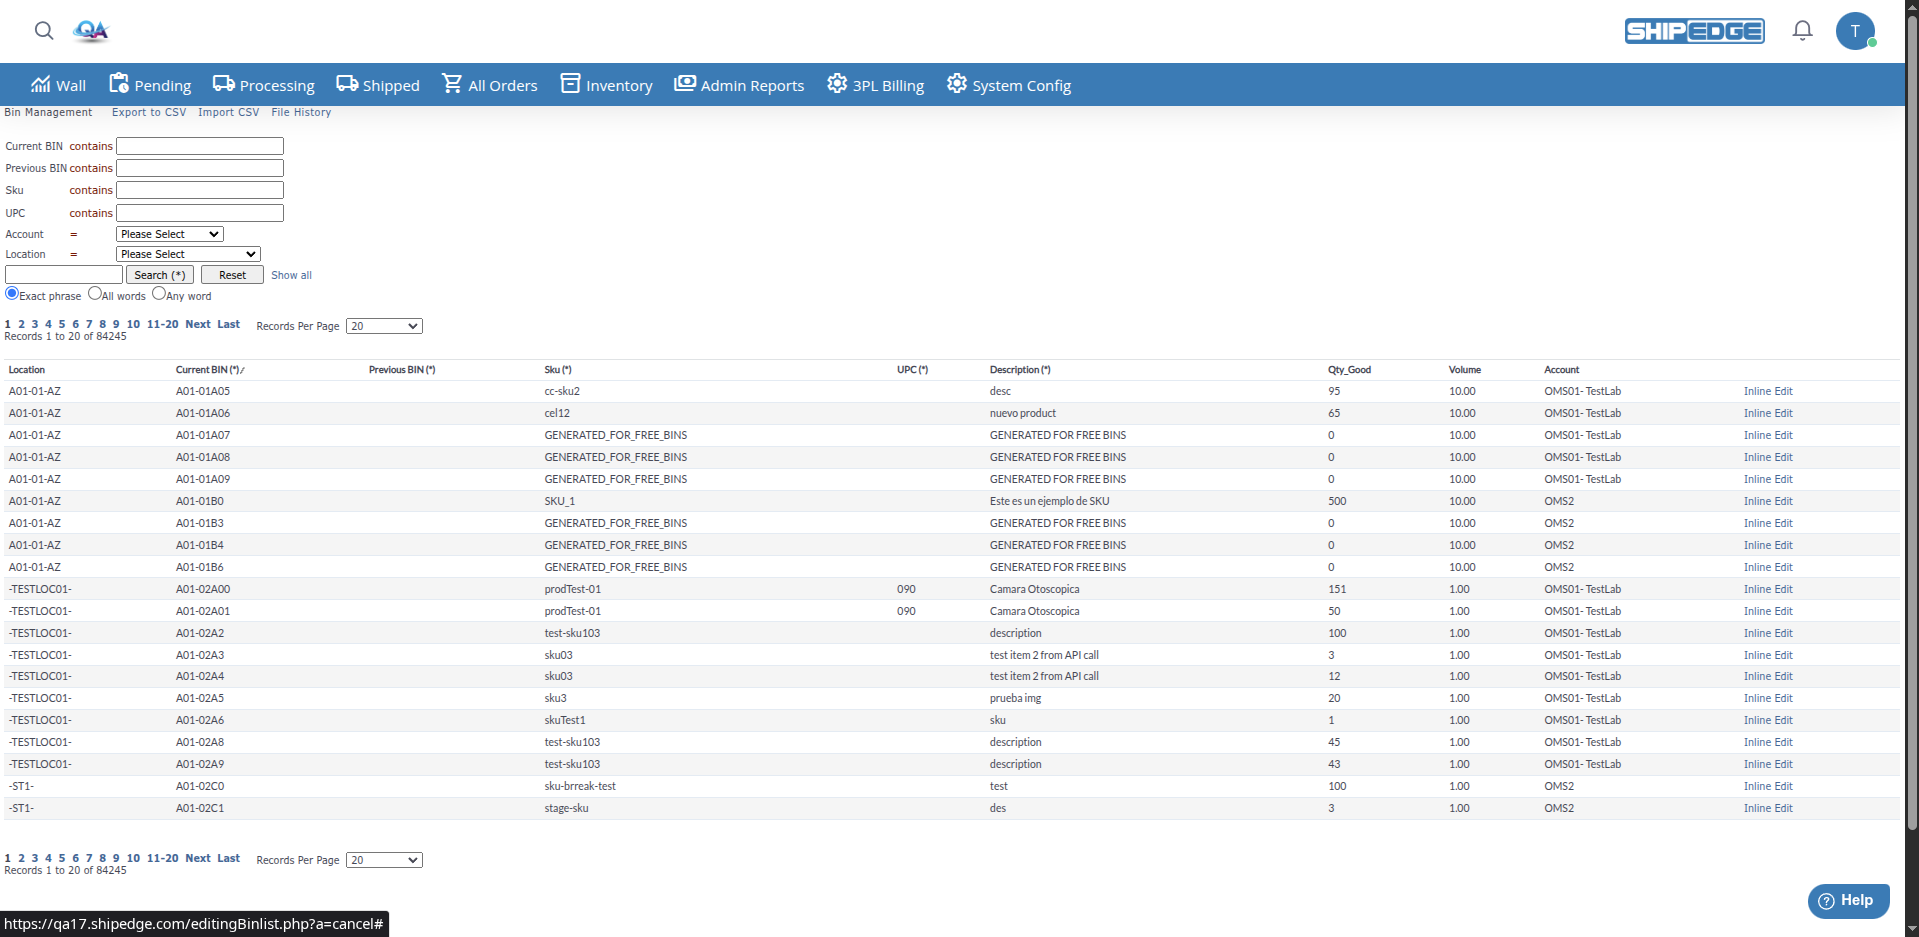Click top pagination Last link

click(x=229, y=324)
